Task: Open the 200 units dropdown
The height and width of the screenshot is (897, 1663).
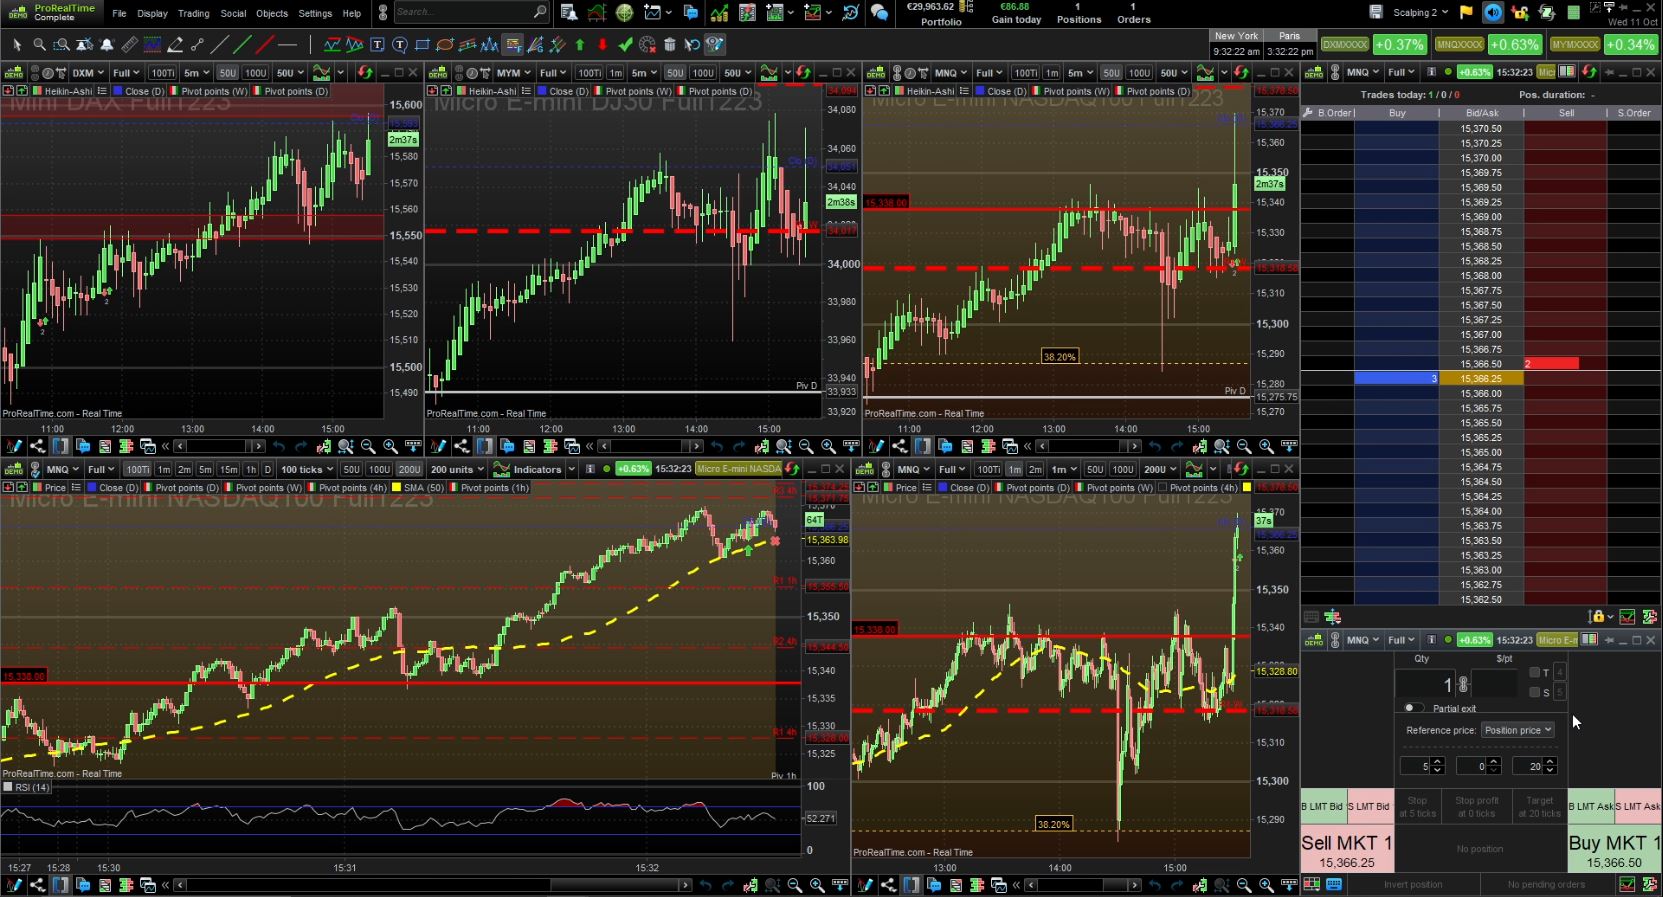Action: pos(457,469)
